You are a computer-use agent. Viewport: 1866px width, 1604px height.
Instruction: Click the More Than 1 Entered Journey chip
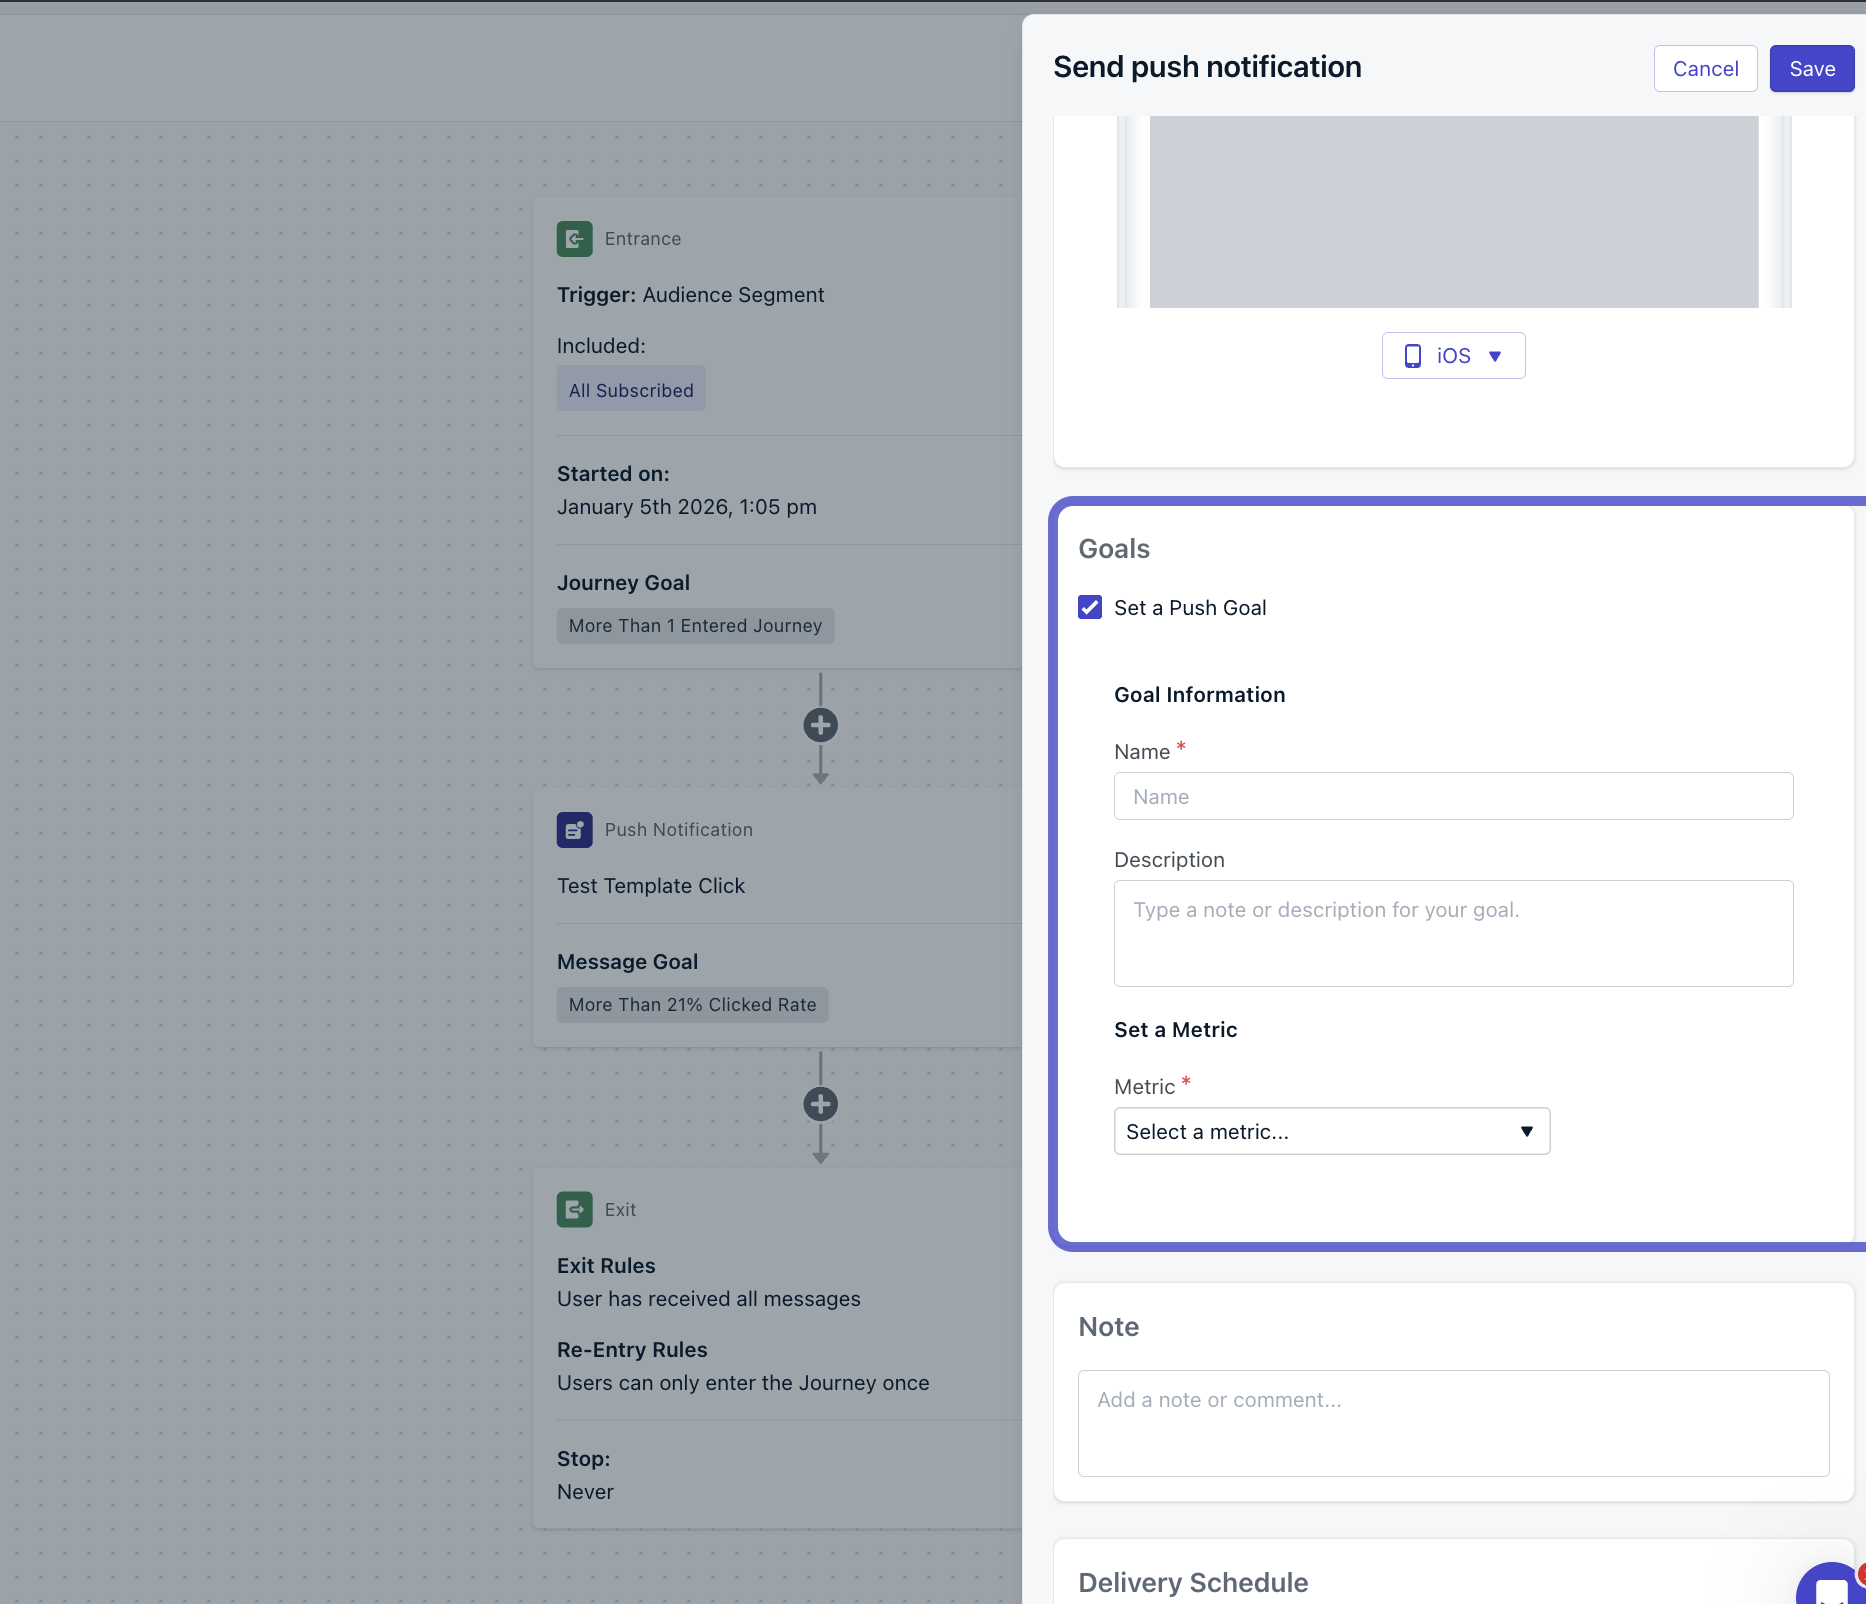pyautogui.click(x=695, y=625)
